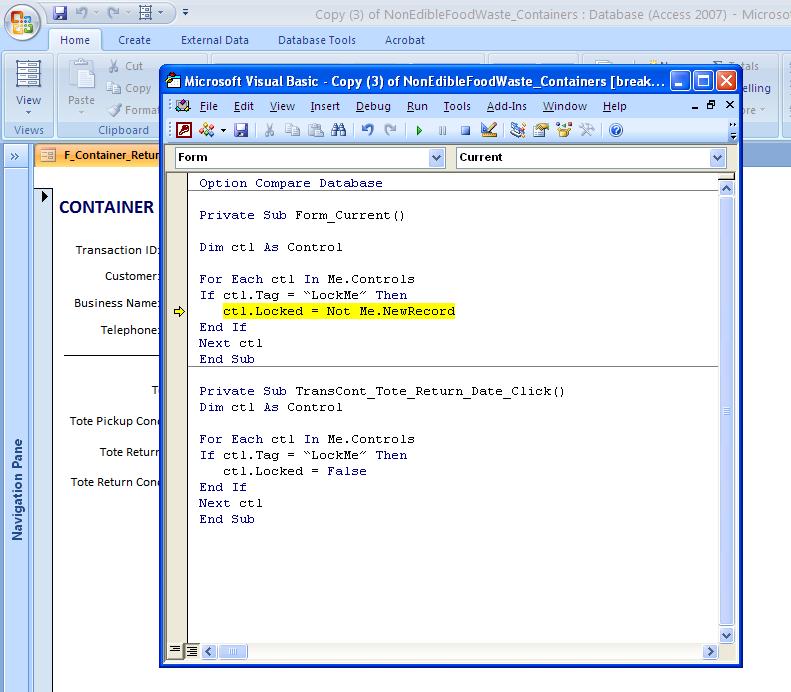
Task: Click the Save icon in the VBA toolbar
Action: coord(241,131)
